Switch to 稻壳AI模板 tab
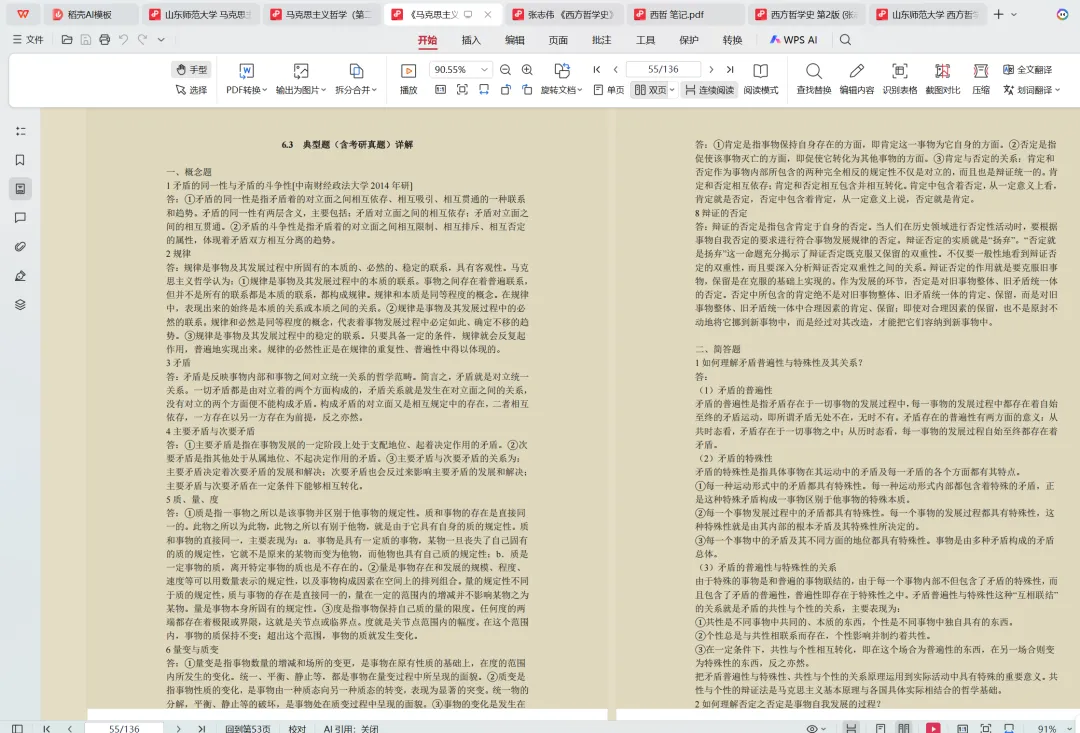This screenshot has height=733, width=1080. 90,14
